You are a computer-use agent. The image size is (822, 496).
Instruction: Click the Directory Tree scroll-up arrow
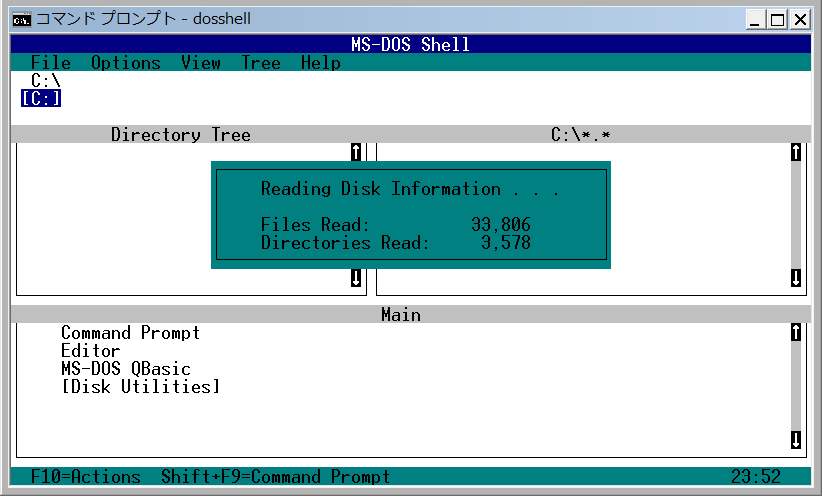[356, 152]
